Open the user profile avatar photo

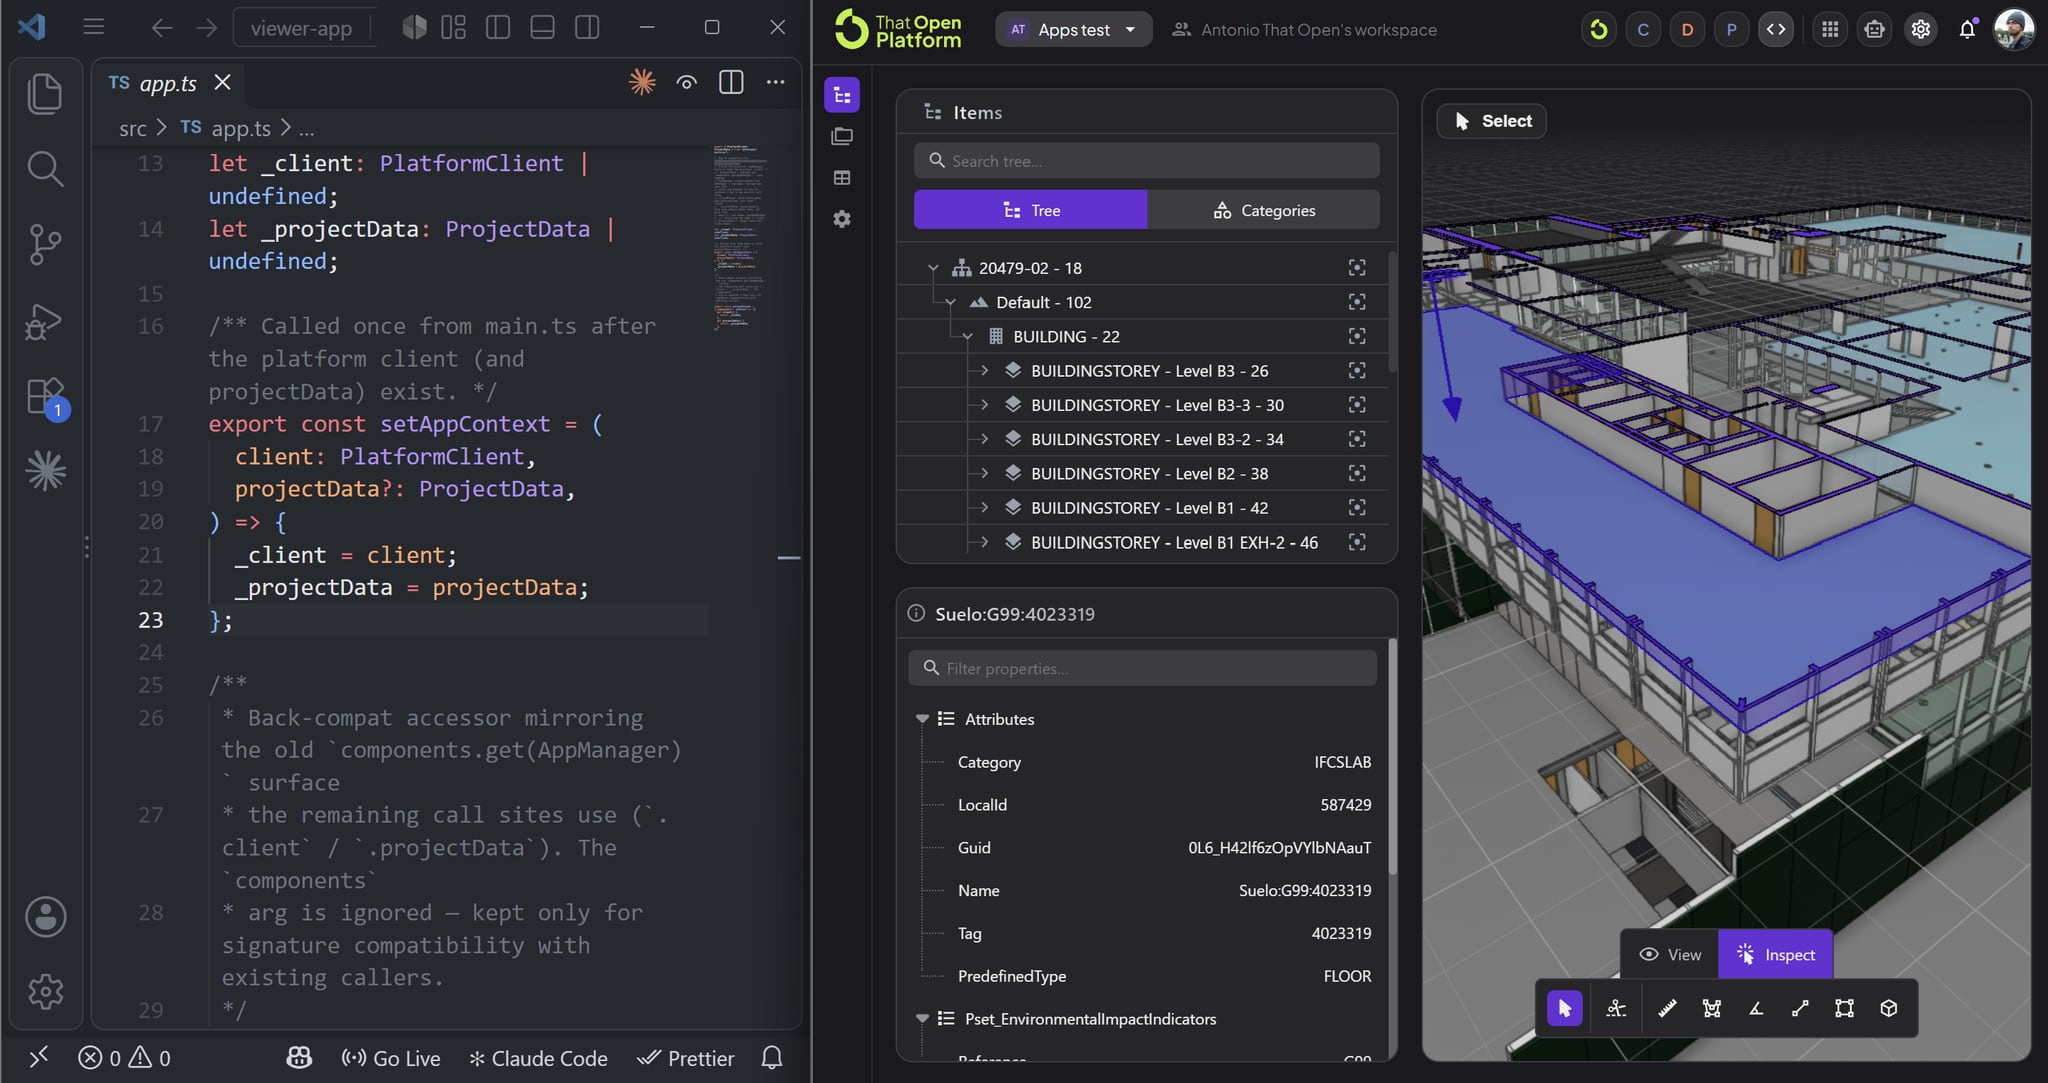pyautogui.click(x=2014, y=29)
